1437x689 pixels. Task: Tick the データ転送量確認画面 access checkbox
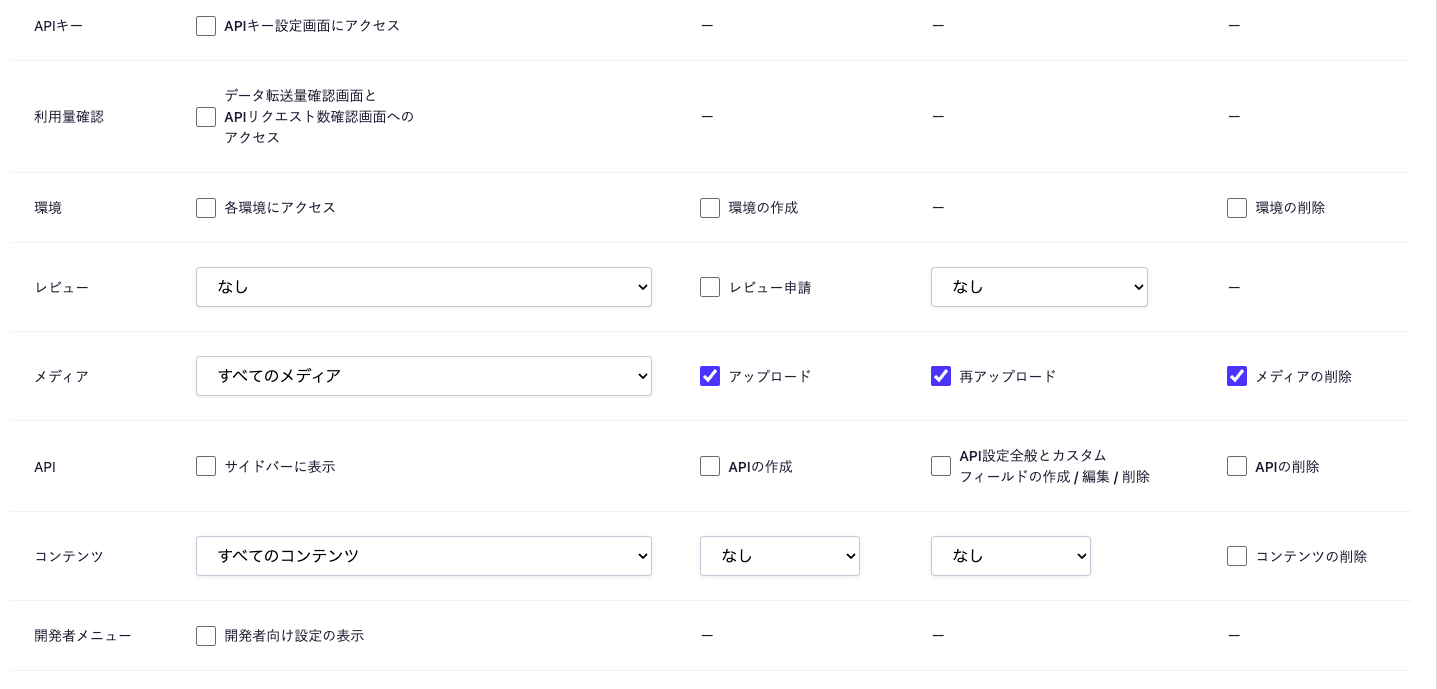pos(206,117)
